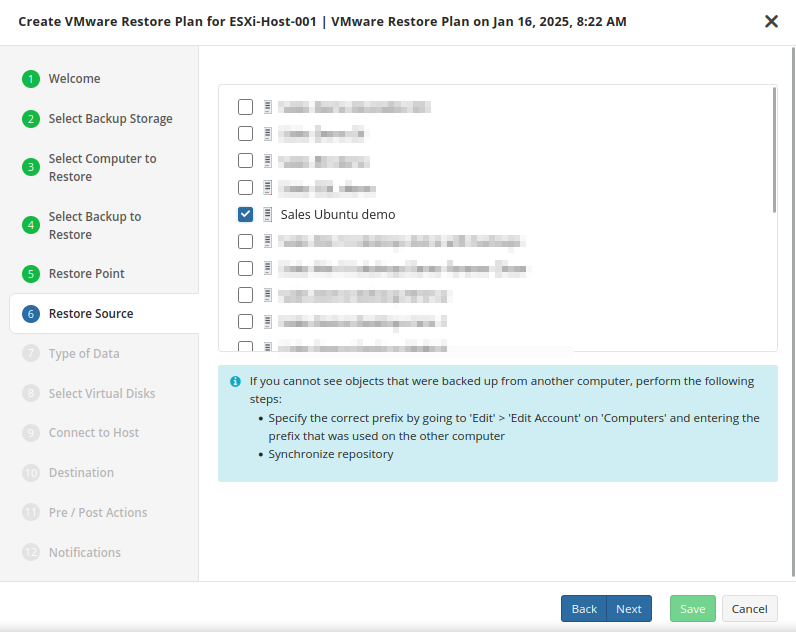The height and width of the screenshot is (632, 796).
Task: Click the VM list vertical scrollbar
Action: click(x=774, y=150)
